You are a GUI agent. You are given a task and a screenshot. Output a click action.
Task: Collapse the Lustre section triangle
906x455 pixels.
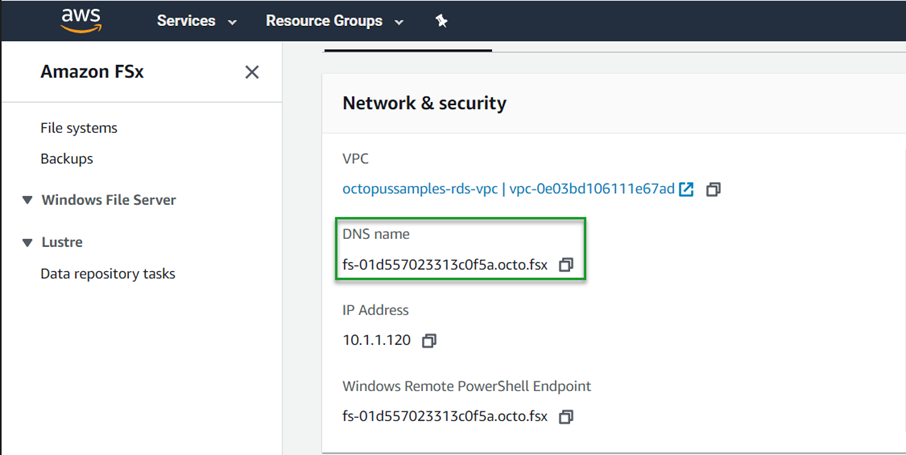[x=27, y=243]
